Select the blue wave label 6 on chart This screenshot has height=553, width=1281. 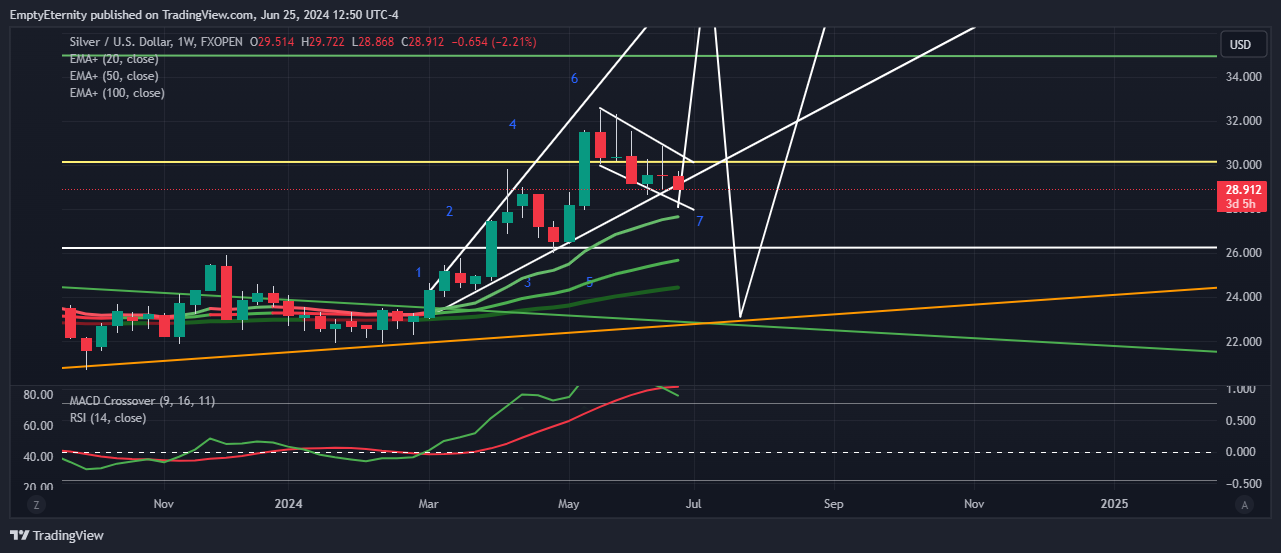[574, 78]
